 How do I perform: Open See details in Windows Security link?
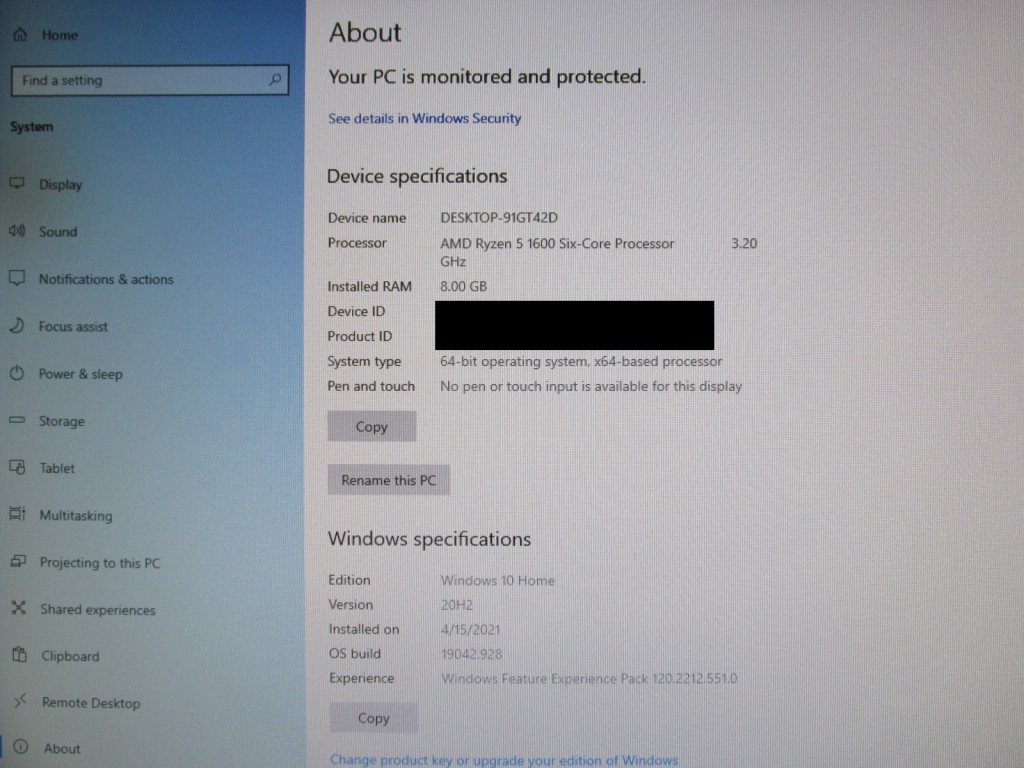click(x=424, y=118)
